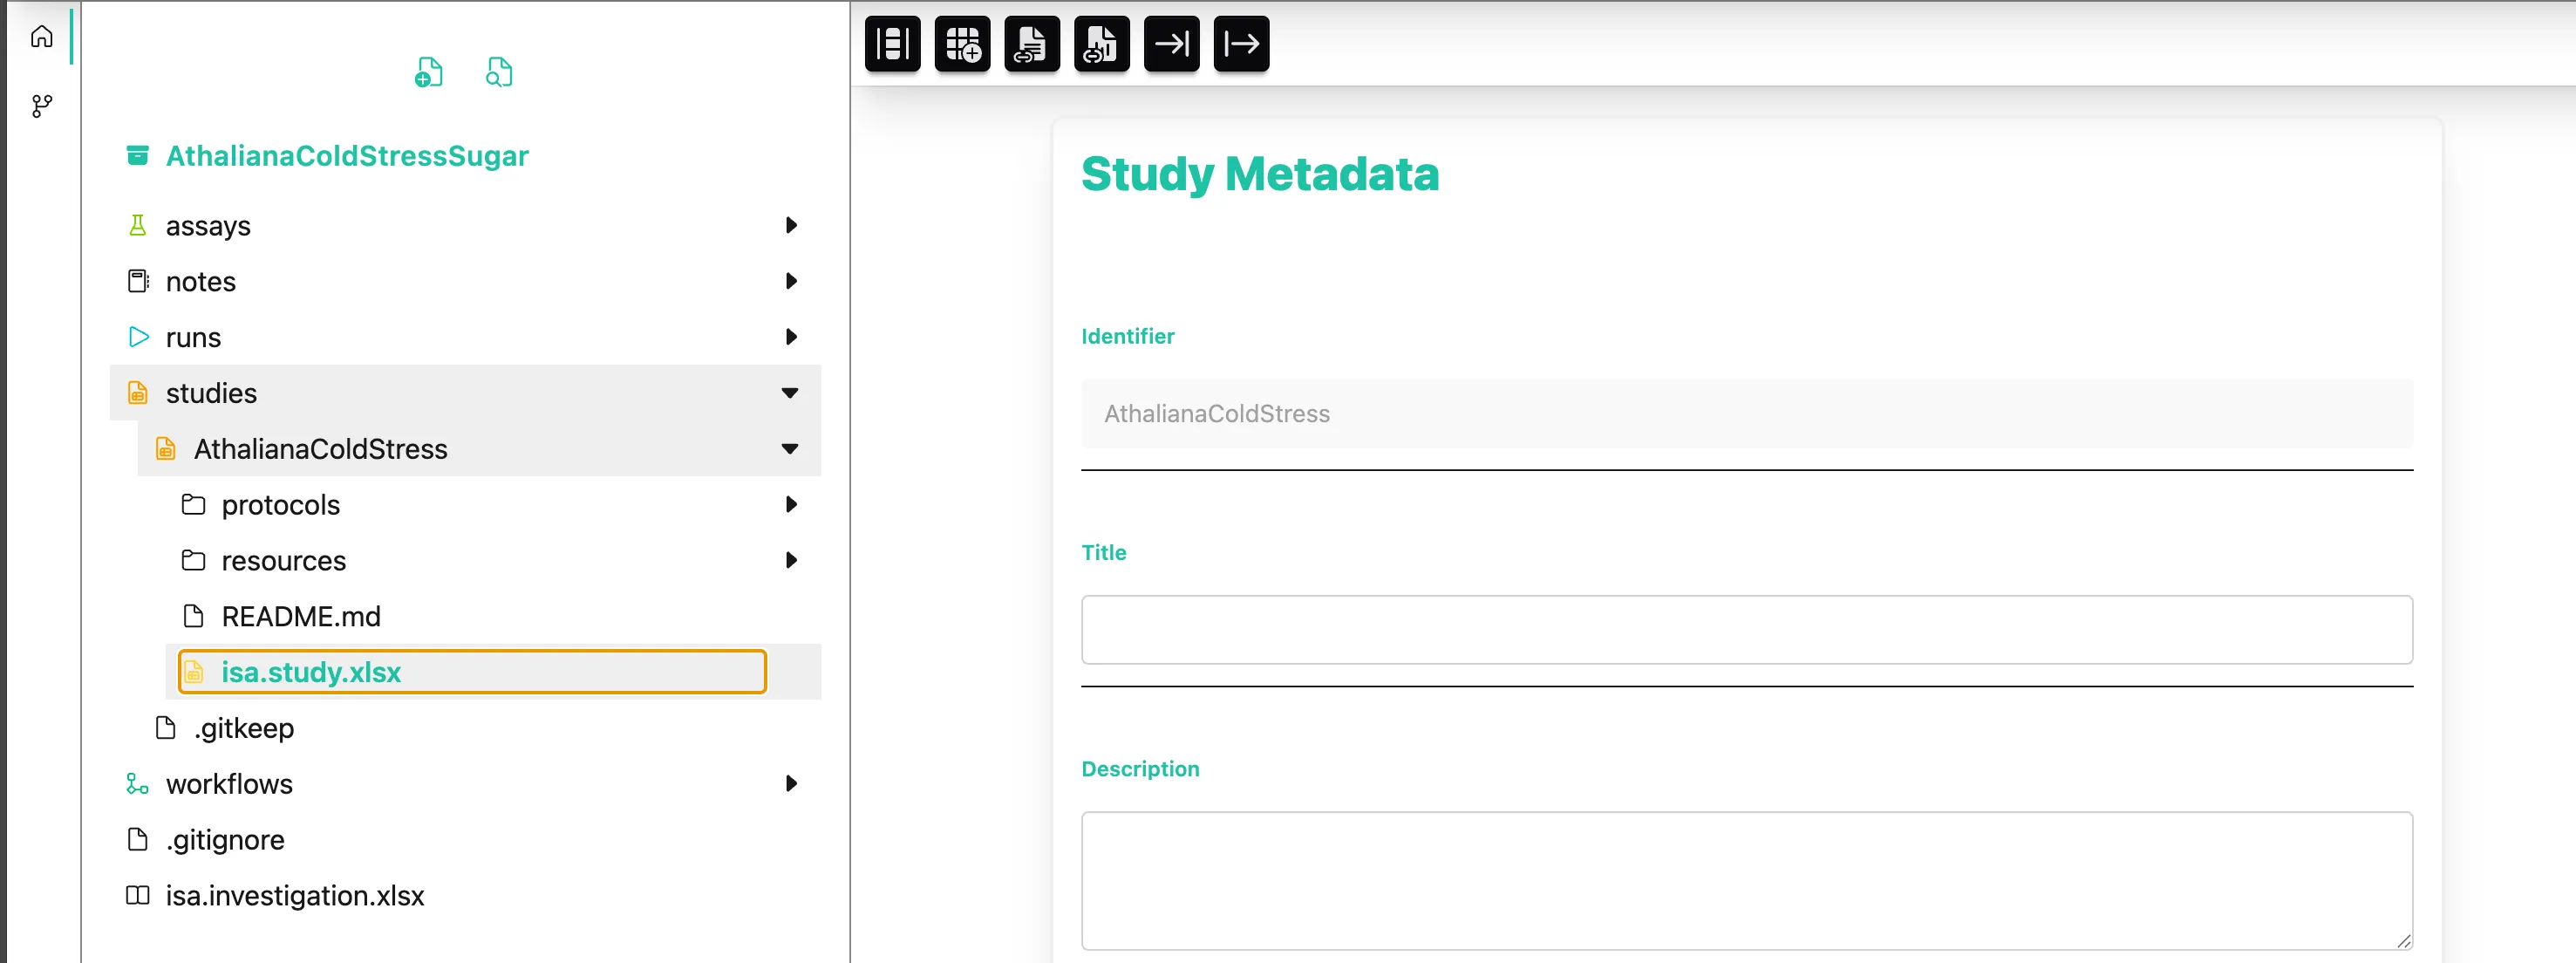Click the add new file icon
Screen dimensions: 2576x963
[x=429, y=72]
